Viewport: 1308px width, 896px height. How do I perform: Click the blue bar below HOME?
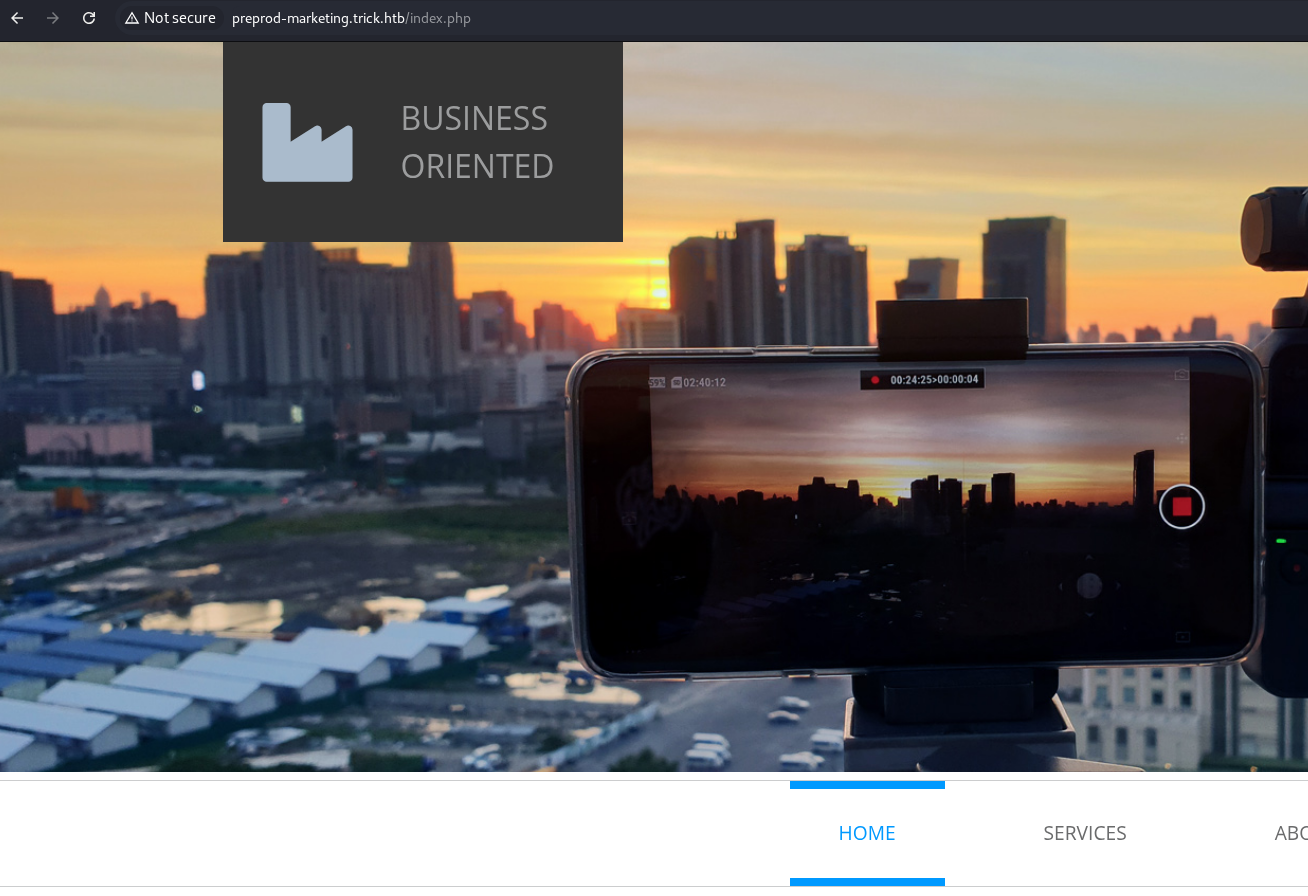click(x=867, y=881)
